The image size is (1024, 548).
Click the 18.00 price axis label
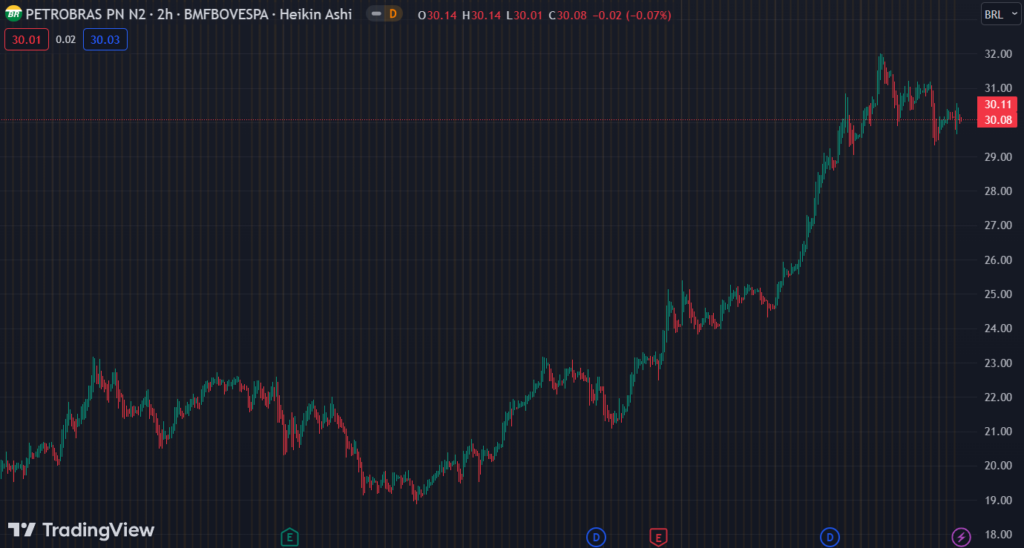click(999, 535)
